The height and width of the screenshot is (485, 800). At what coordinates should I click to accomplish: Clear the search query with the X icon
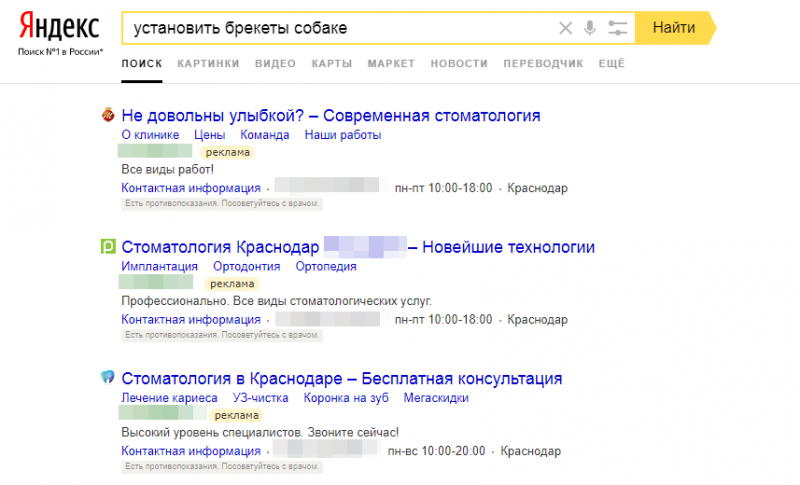tap(565, 28)
